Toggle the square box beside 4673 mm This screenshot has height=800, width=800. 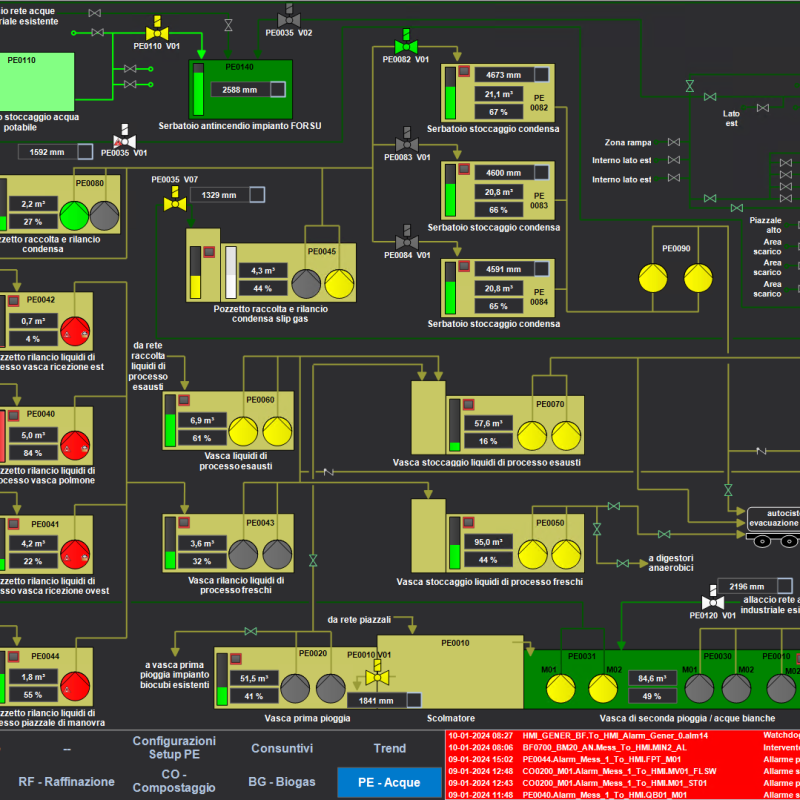click(541, 74)
